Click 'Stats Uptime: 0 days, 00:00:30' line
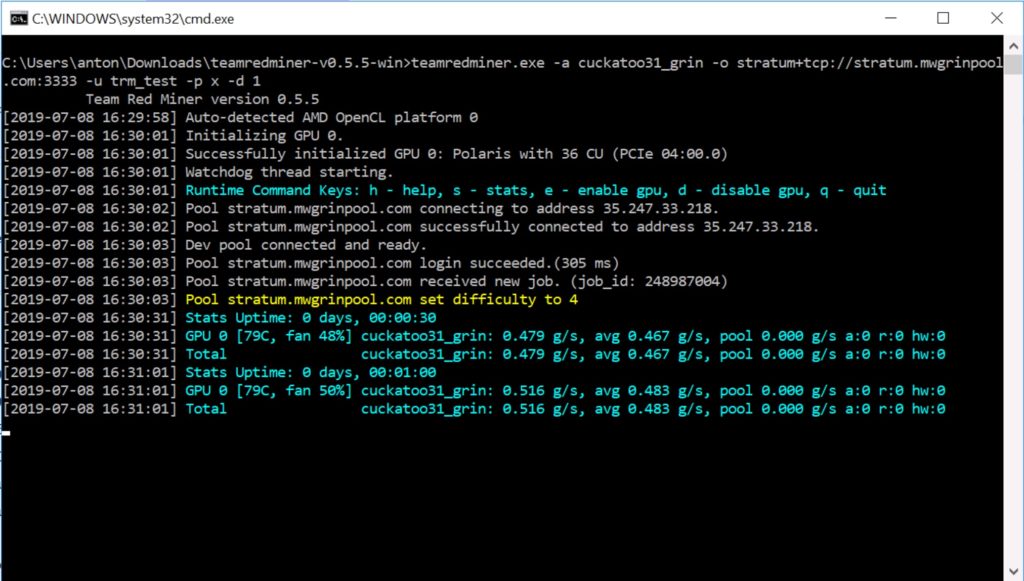Image resolution: width=1024 pixels, height=581 pixels. 219,319
